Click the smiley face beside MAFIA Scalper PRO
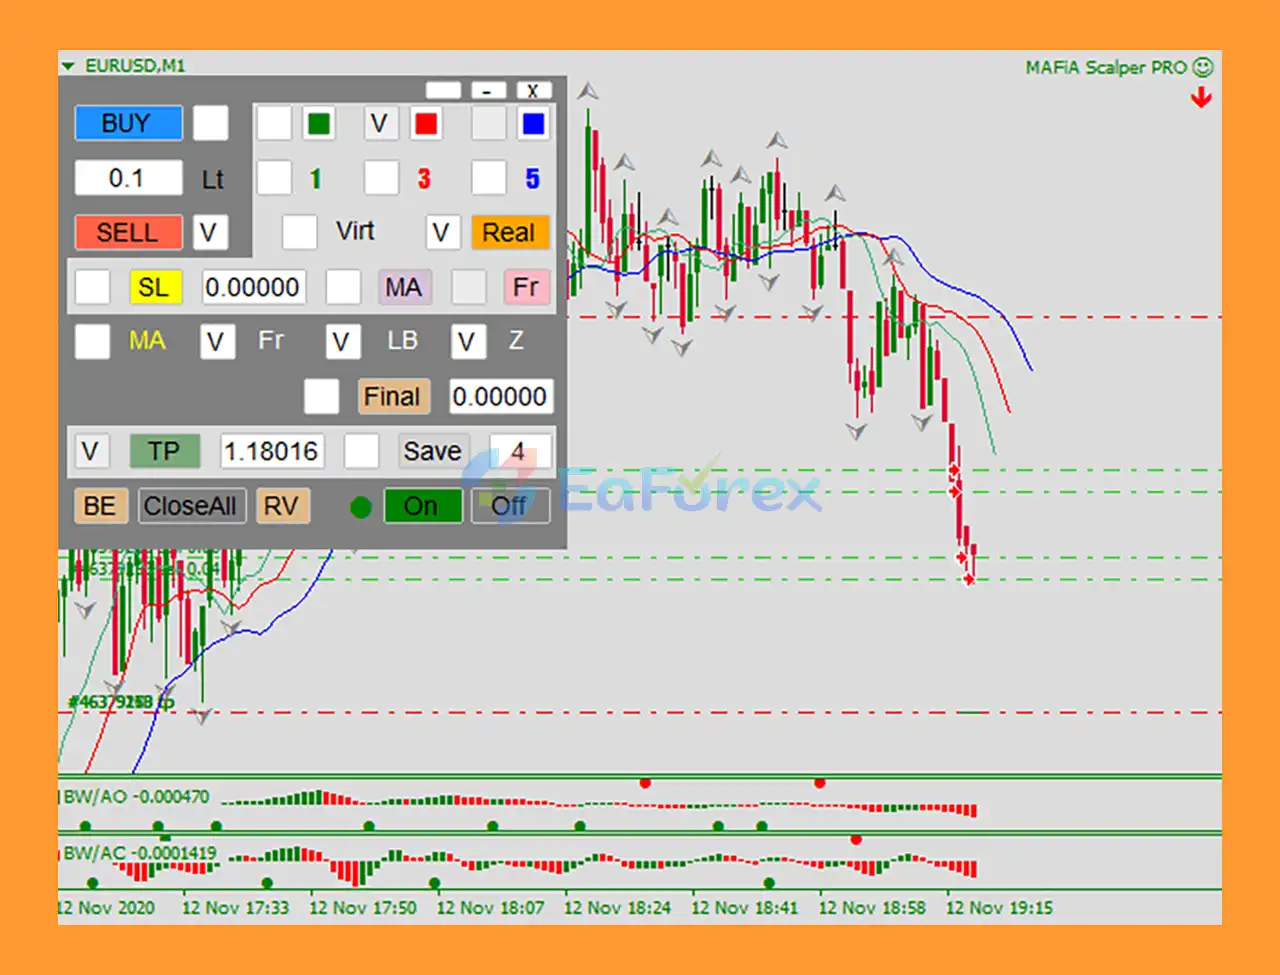 [x=1203, y=67]
